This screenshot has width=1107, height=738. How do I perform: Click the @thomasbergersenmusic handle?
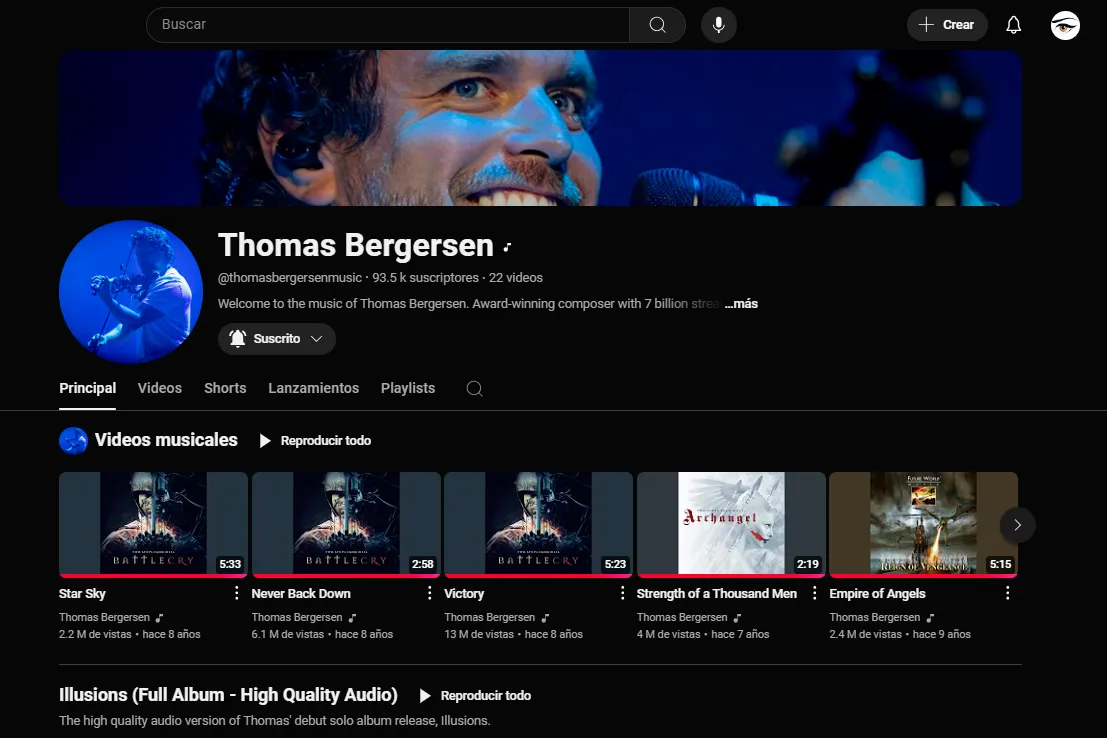289,278
